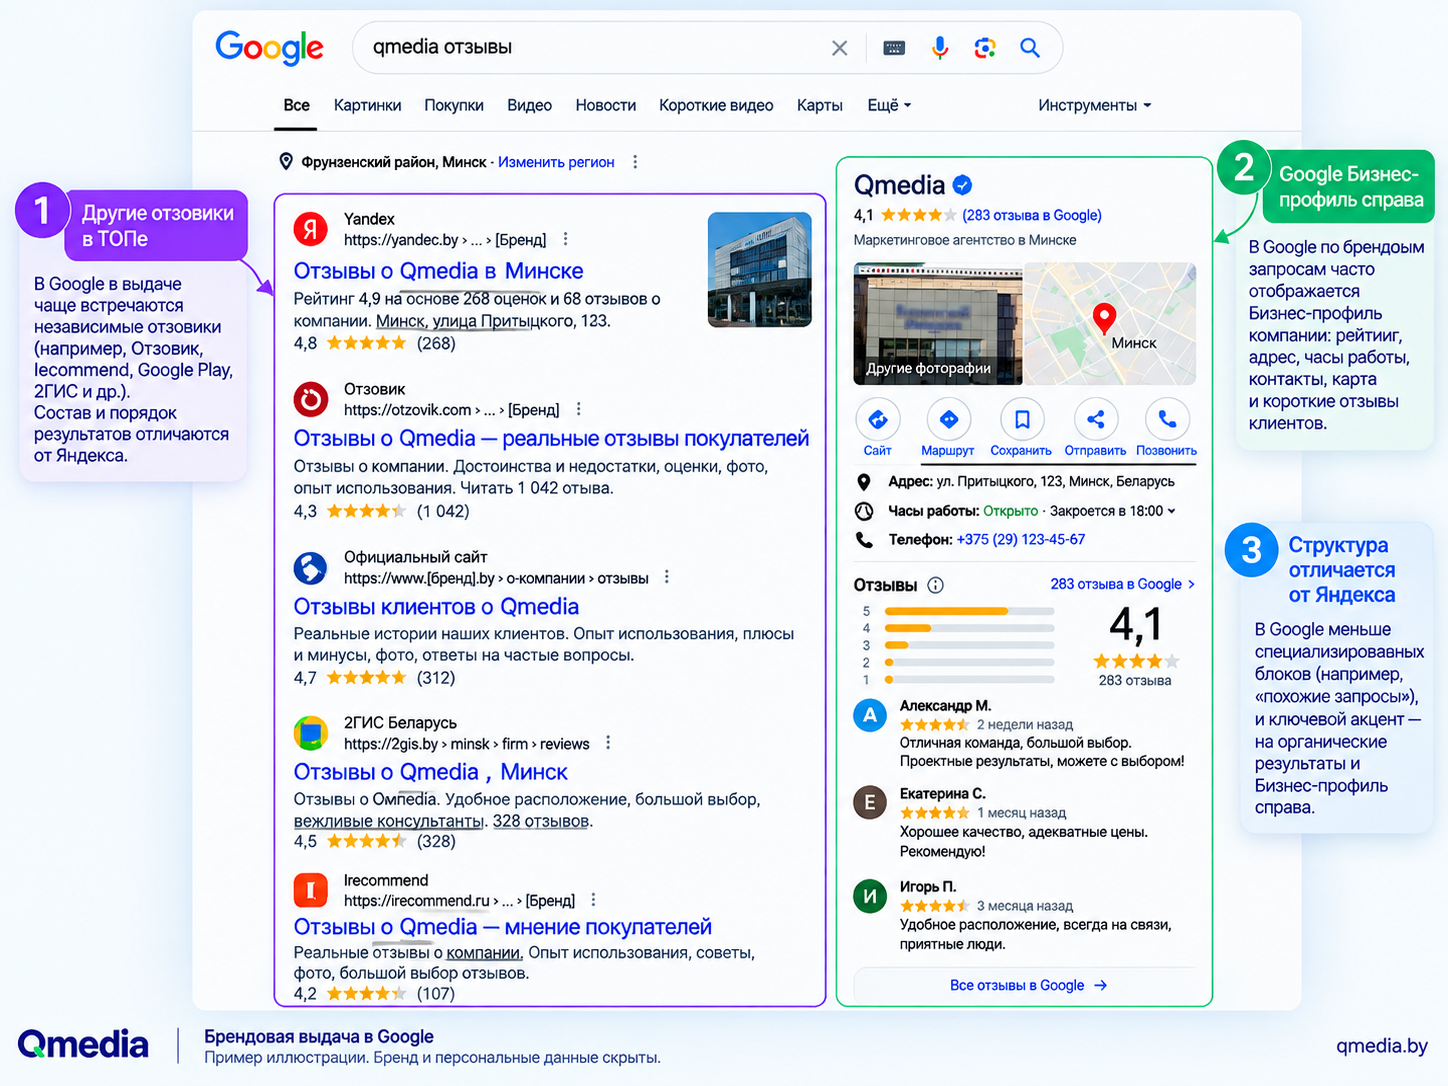Switch to the Видео tab
Screen dimensions: 1448x1086
[x=529, y=105]
